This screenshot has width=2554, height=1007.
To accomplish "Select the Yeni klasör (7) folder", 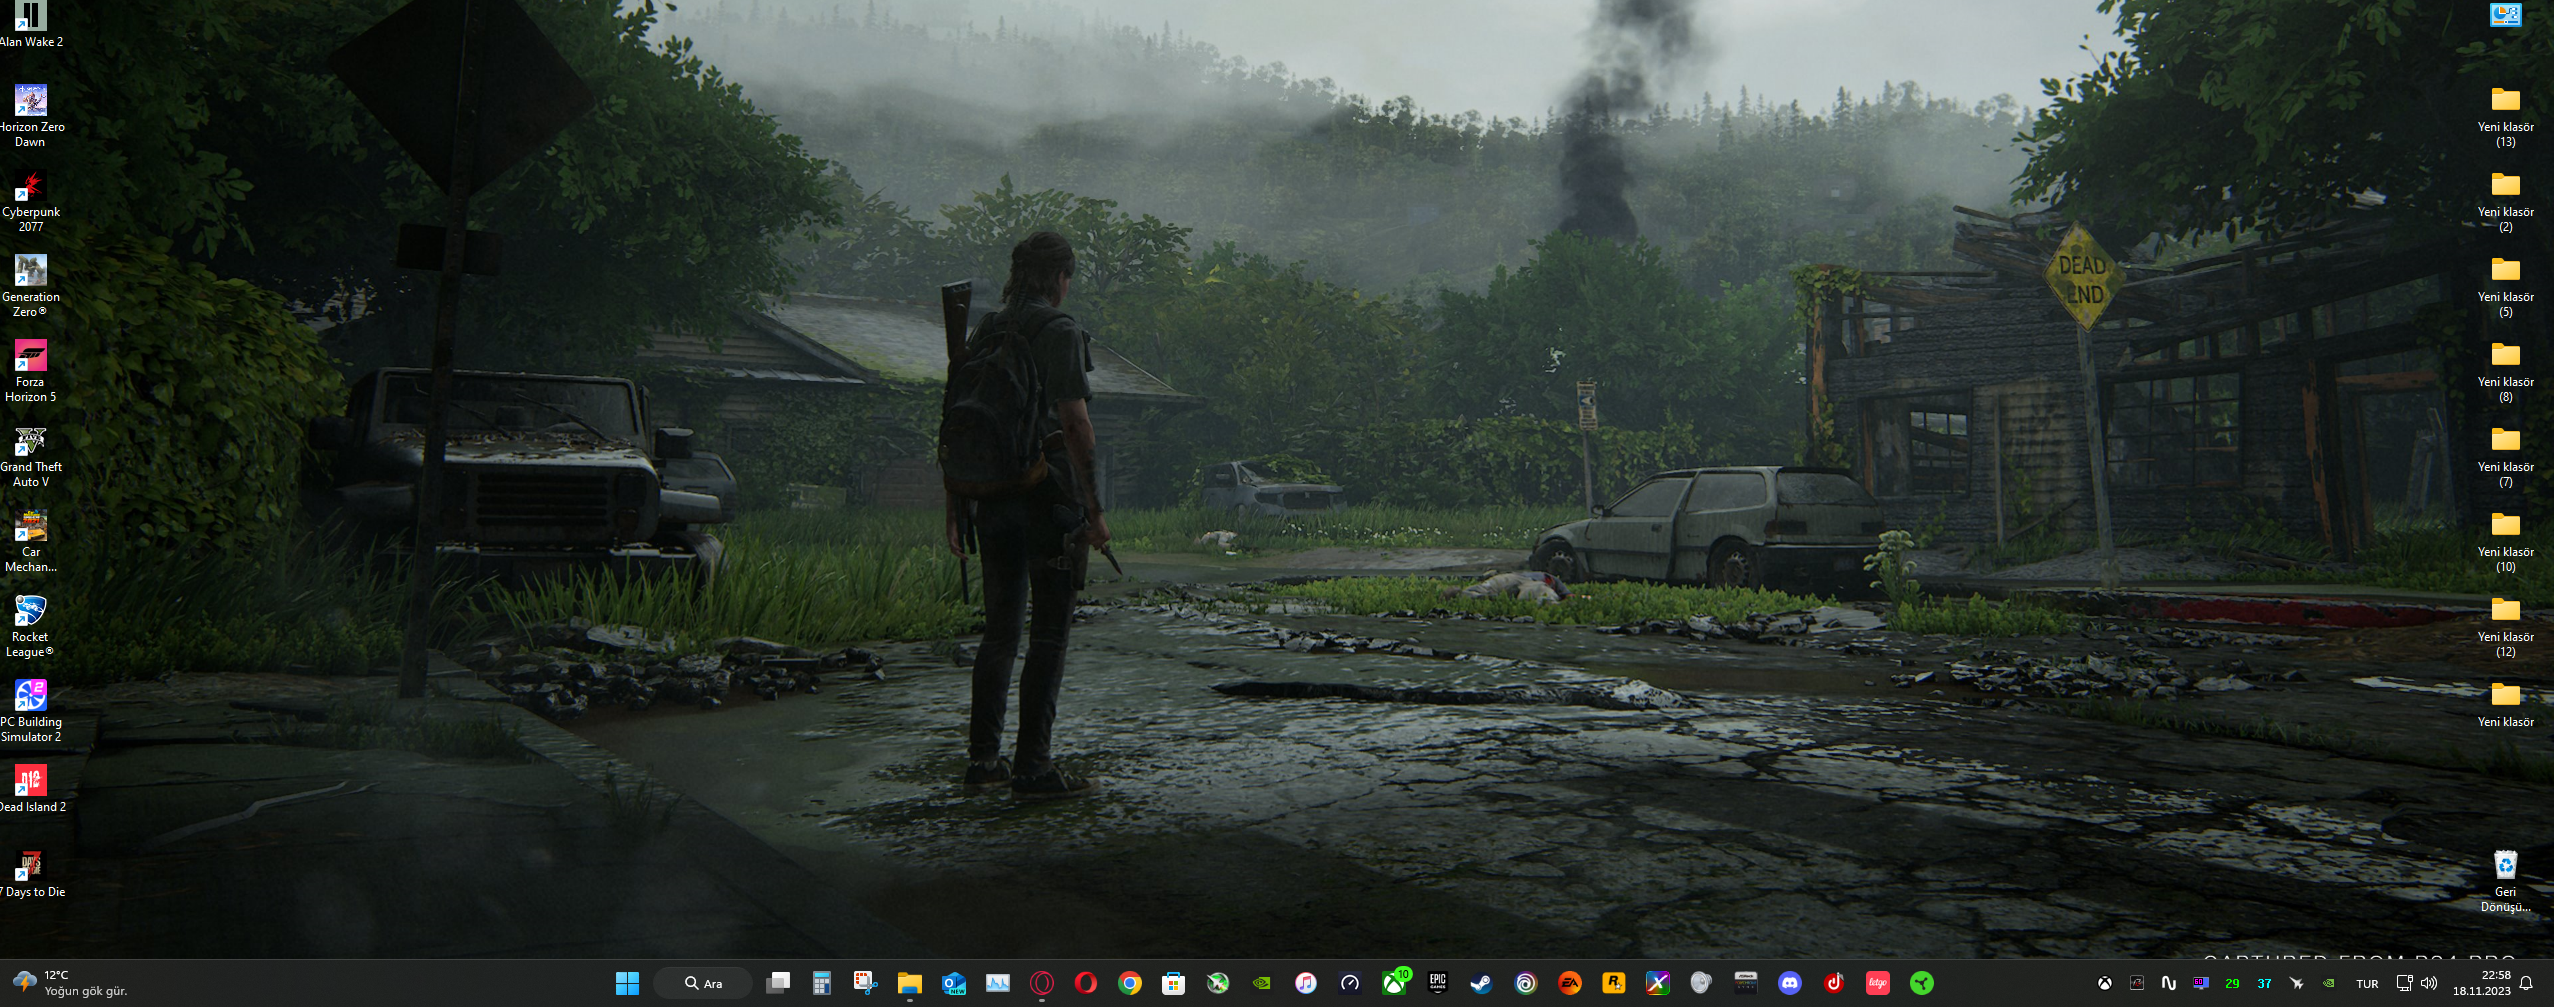I will 2505,456.
